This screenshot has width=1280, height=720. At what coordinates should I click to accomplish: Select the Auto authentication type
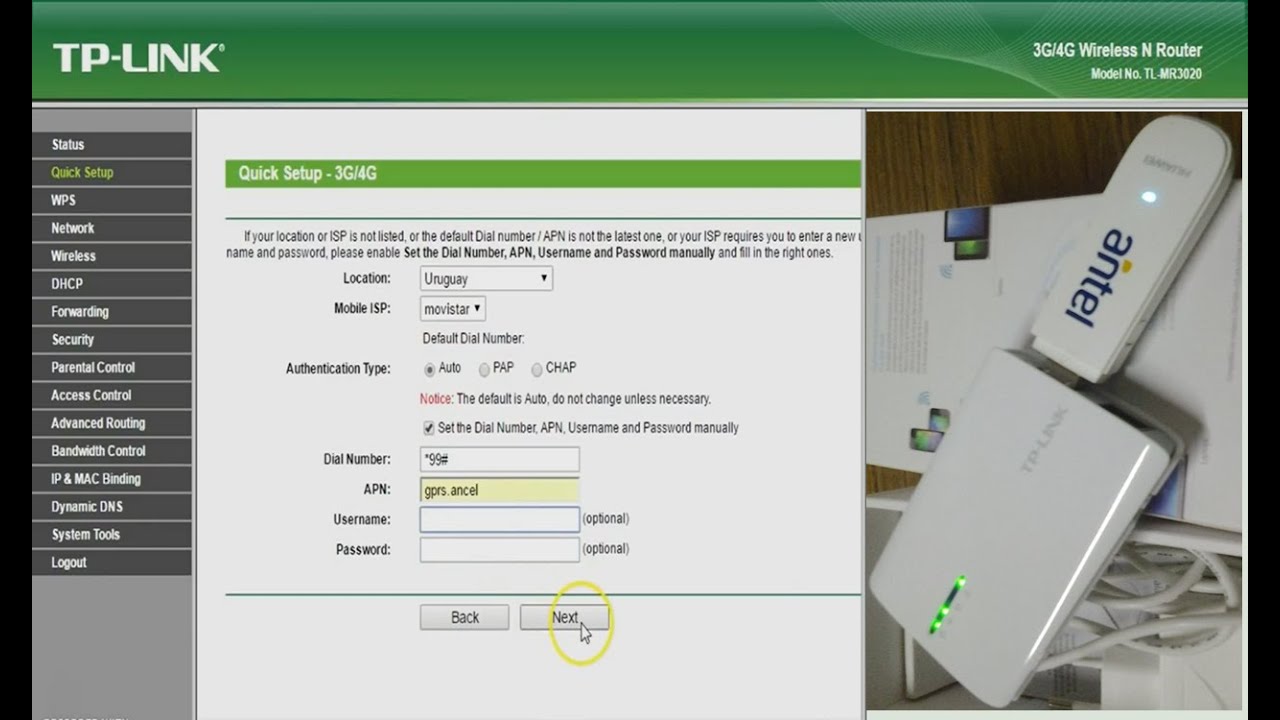(x=429, y=370)
